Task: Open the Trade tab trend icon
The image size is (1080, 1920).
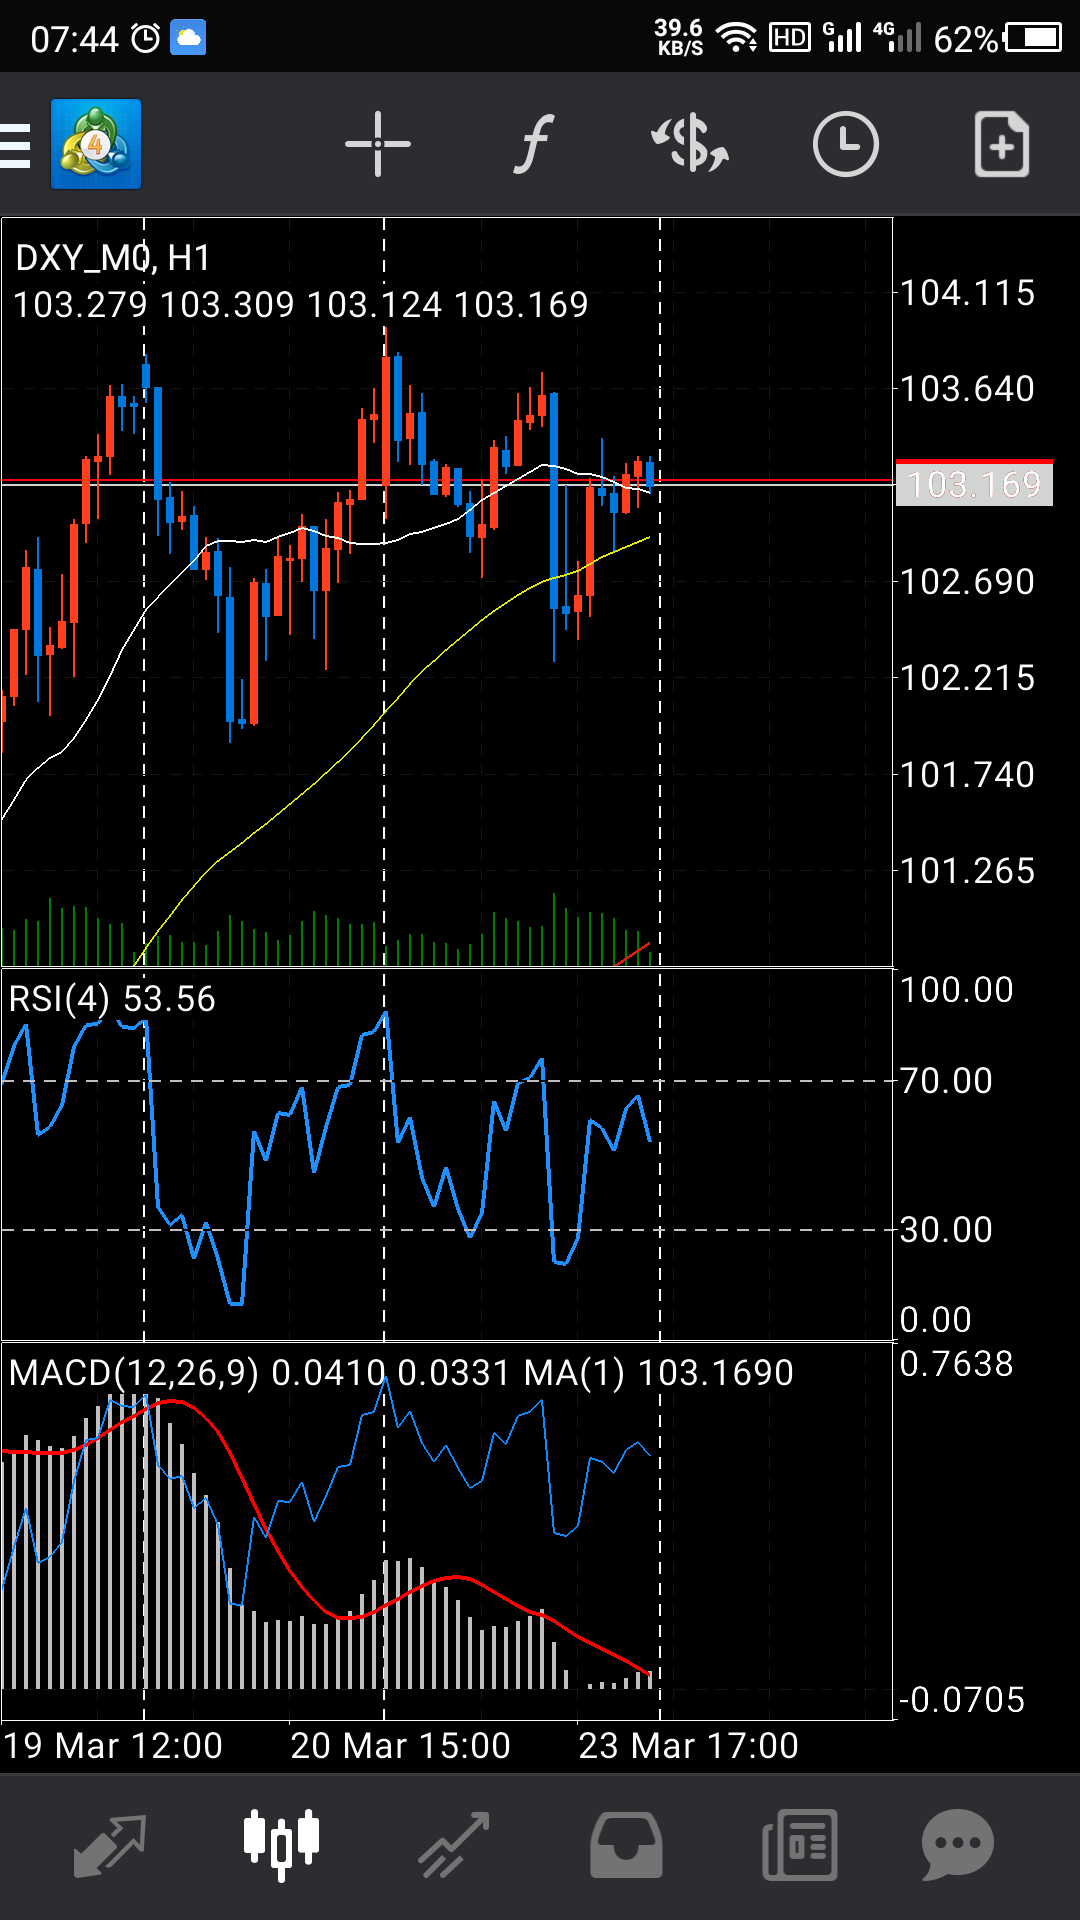Action: [453, 1846]
